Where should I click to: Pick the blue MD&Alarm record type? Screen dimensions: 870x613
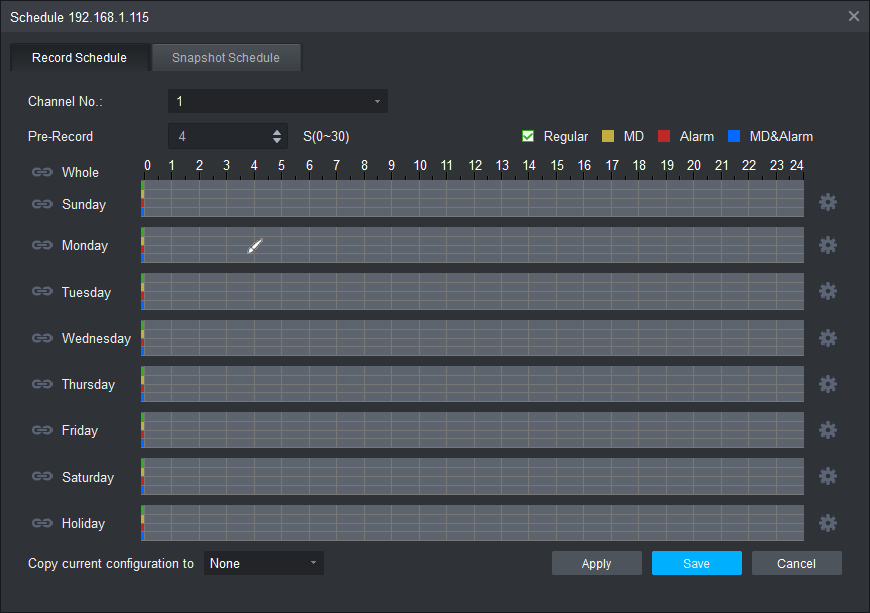734,136
